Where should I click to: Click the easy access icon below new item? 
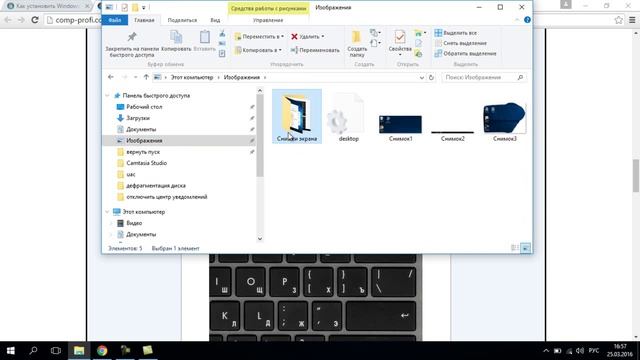coord(374,42)
